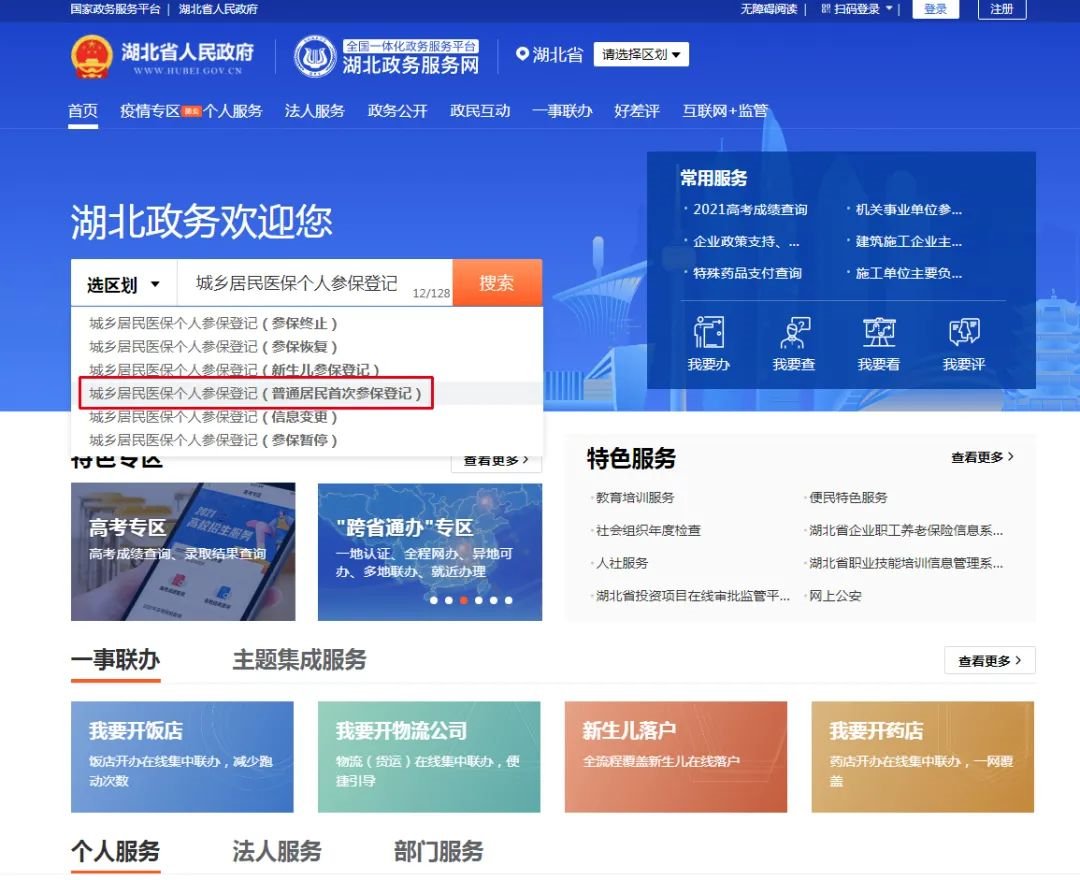Open 社会组织年度检查 link
Screen dimensions: 1080x880
648,530
